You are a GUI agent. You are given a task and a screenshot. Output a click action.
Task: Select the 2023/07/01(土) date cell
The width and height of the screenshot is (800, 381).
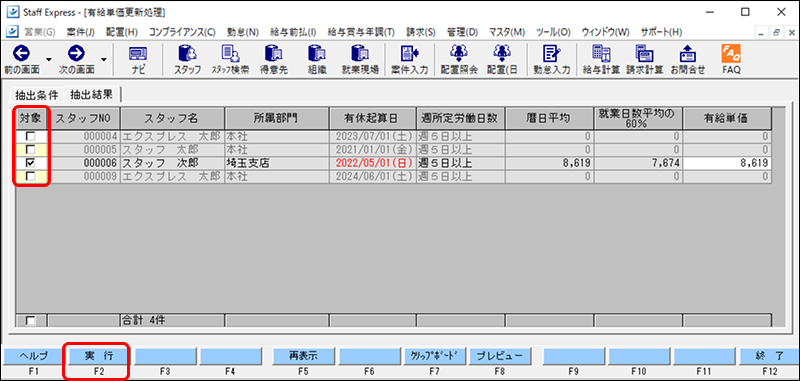pos(372,137)
